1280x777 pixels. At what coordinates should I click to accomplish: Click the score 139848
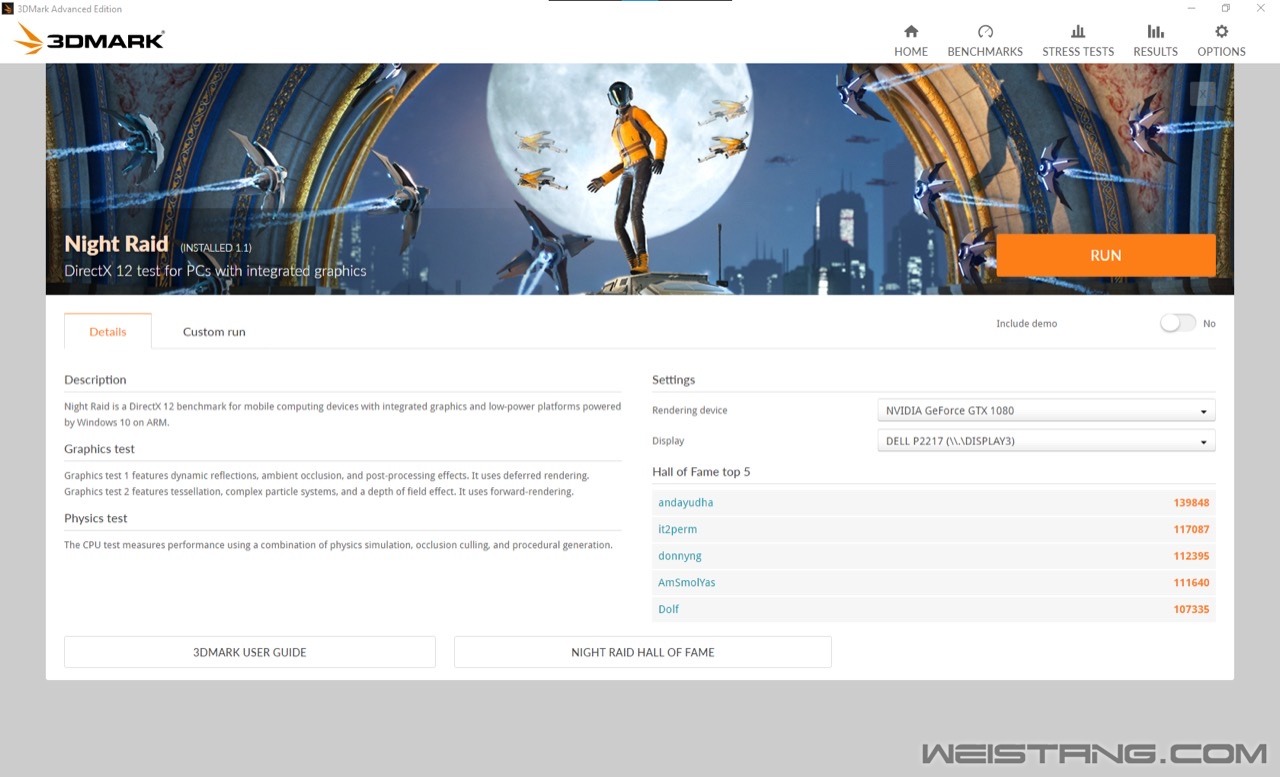(1191, 503)
